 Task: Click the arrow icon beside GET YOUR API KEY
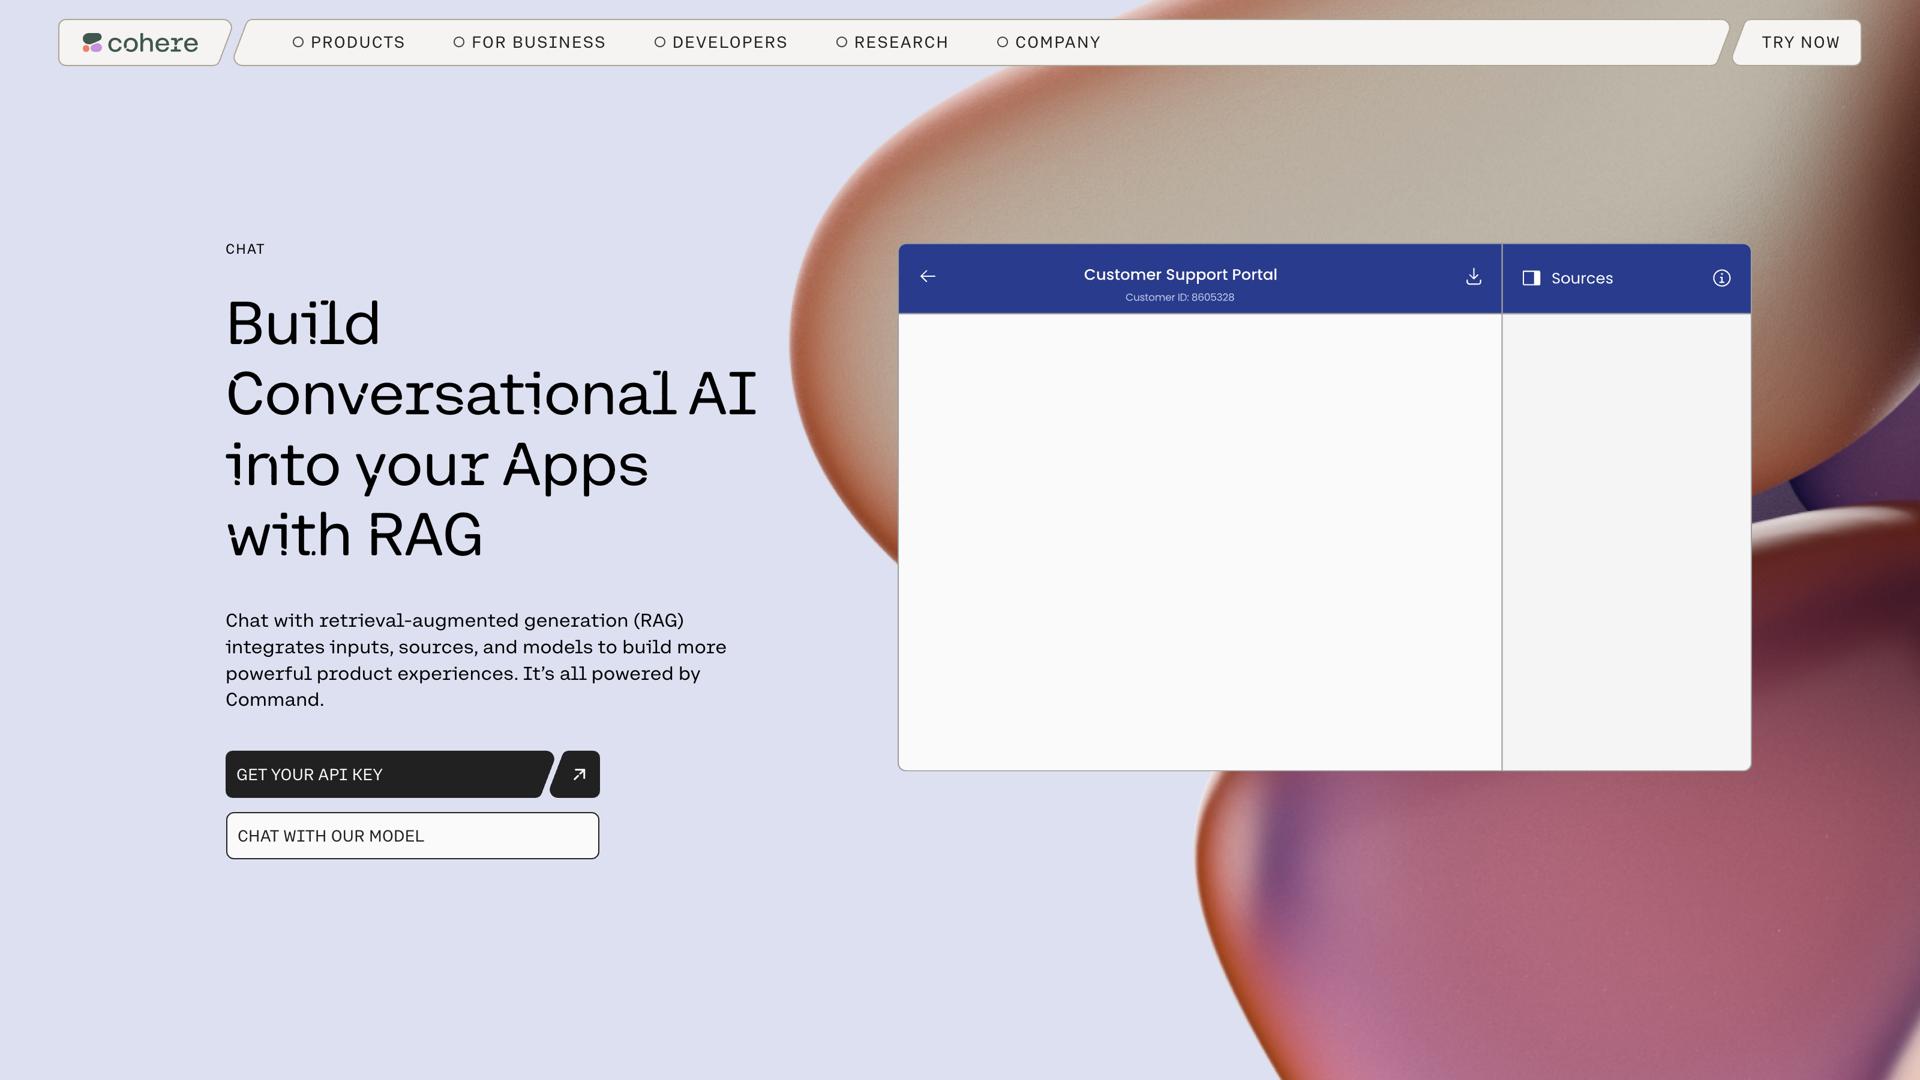pos(578,775)
